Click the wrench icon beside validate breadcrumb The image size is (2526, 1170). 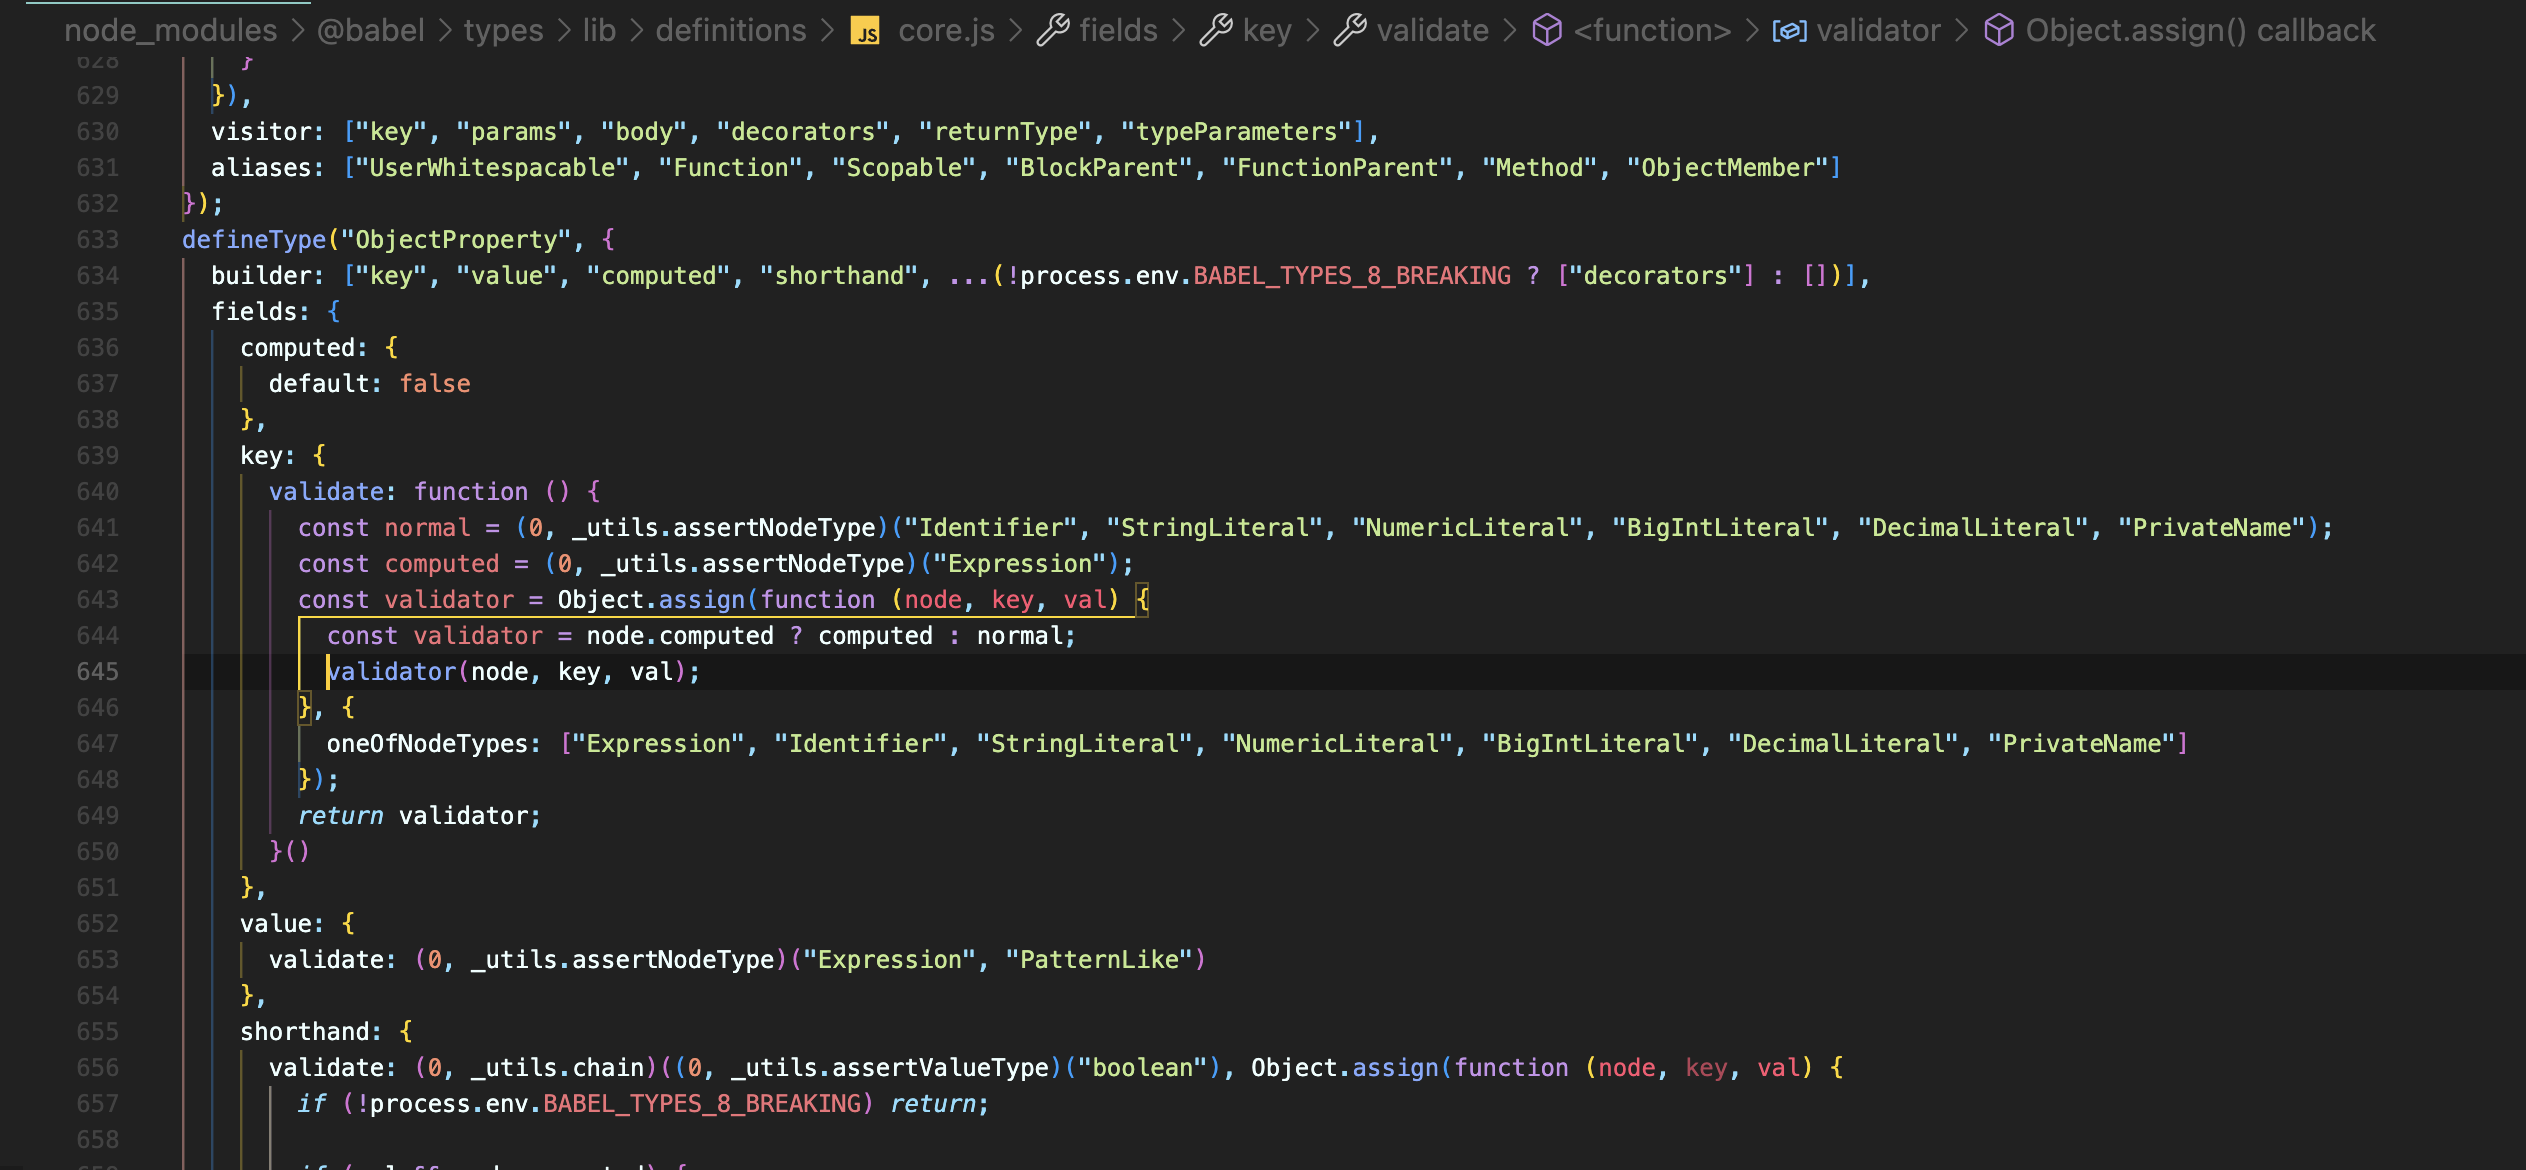1349,31
